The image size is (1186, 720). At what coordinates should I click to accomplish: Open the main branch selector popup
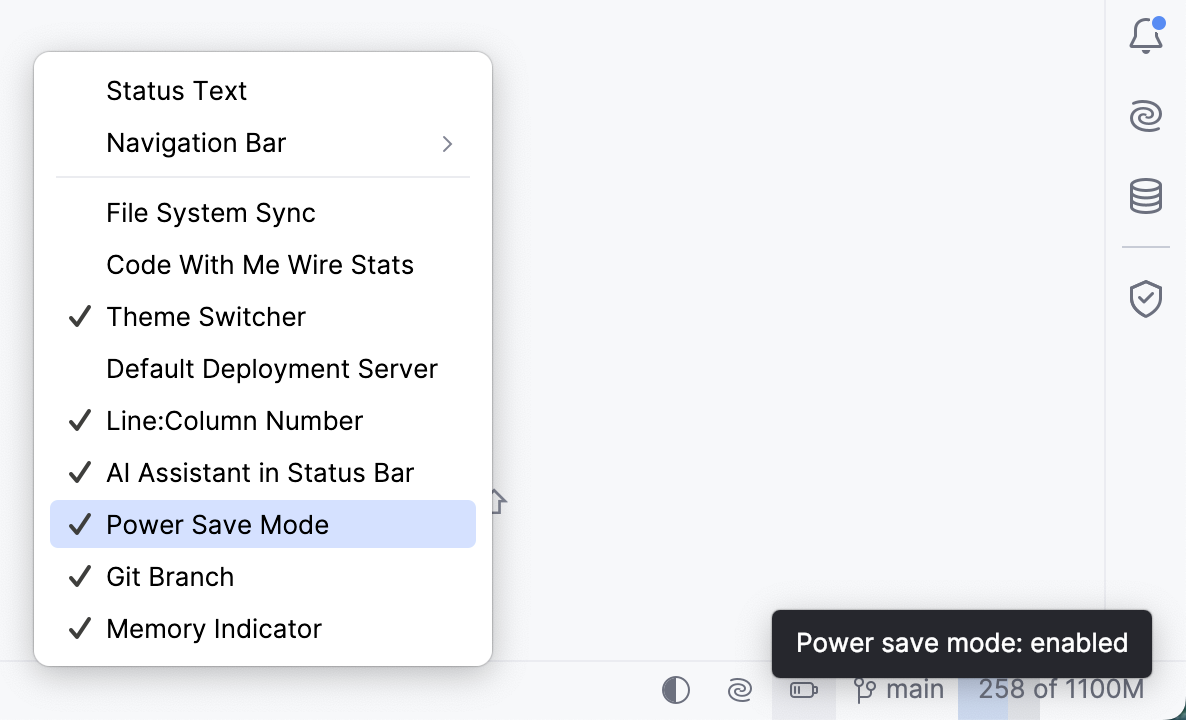912,689
